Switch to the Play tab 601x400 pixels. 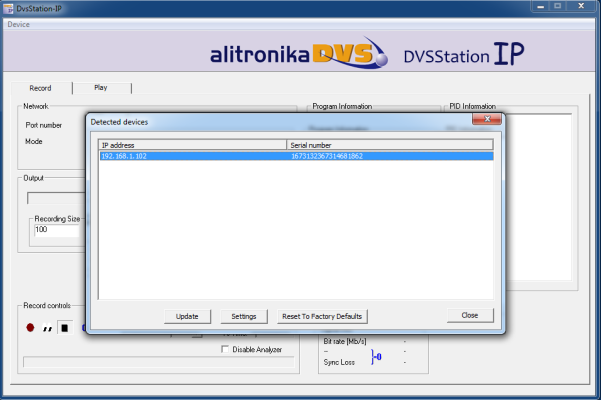[101, 88]
